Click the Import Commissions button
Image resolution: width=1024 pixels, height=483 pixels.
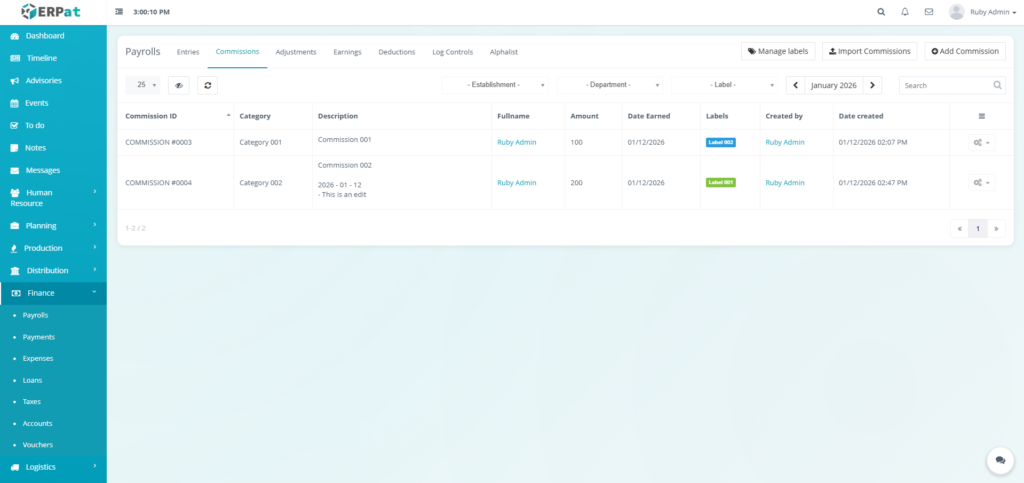pyautogui.click(x=869, y=51)
